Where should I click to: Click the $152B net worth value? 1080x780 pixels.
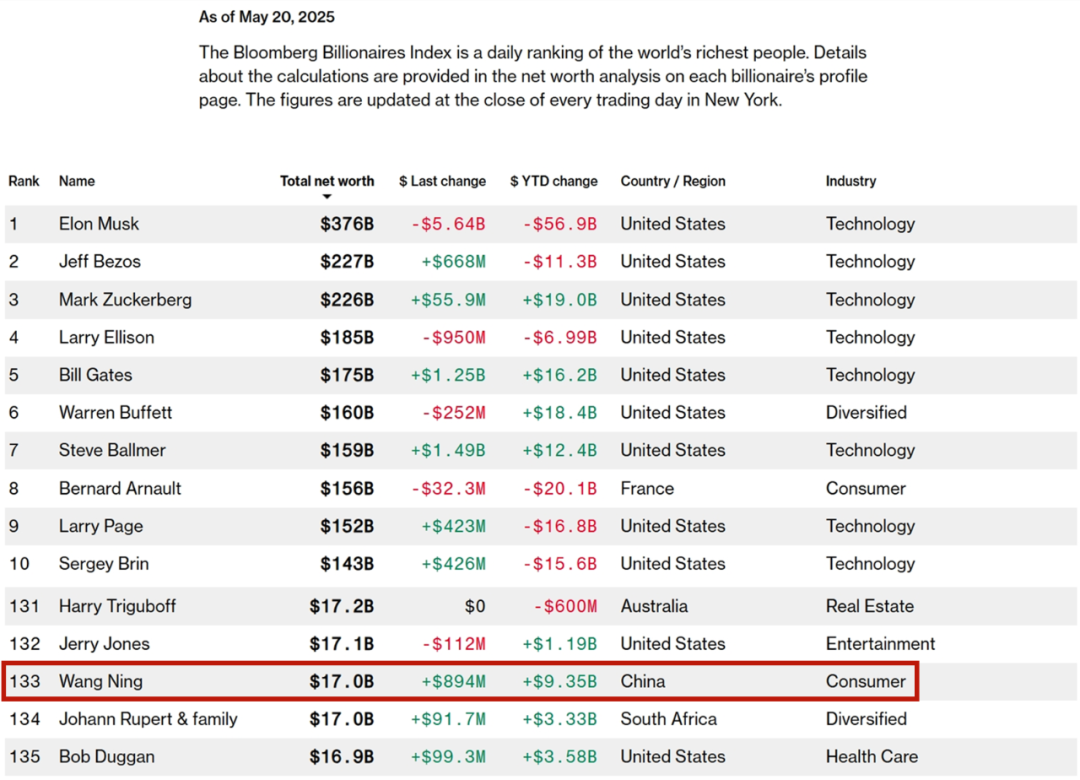(347, 526)
